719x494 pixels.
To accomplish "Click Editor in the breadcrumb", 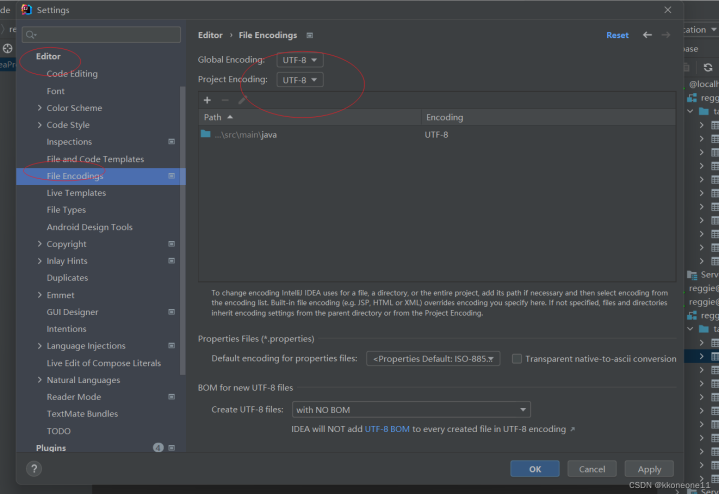I will 210,35.
